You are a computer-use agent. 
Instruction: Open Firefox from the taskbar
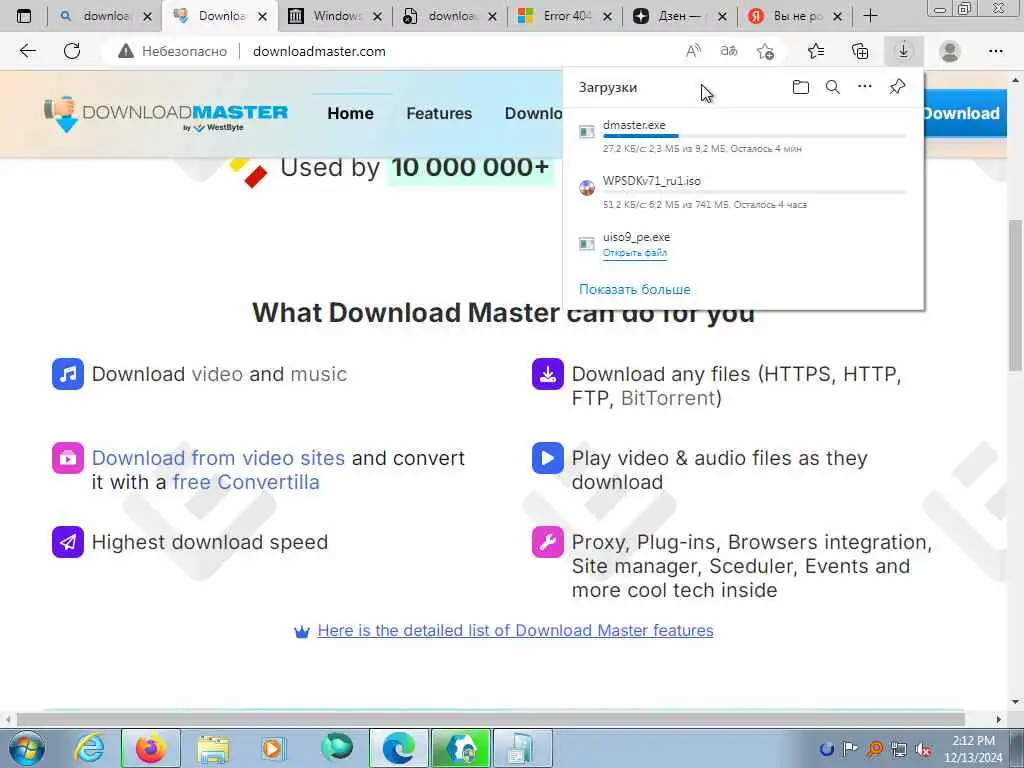pyautogui.click(x=151, y=748)
